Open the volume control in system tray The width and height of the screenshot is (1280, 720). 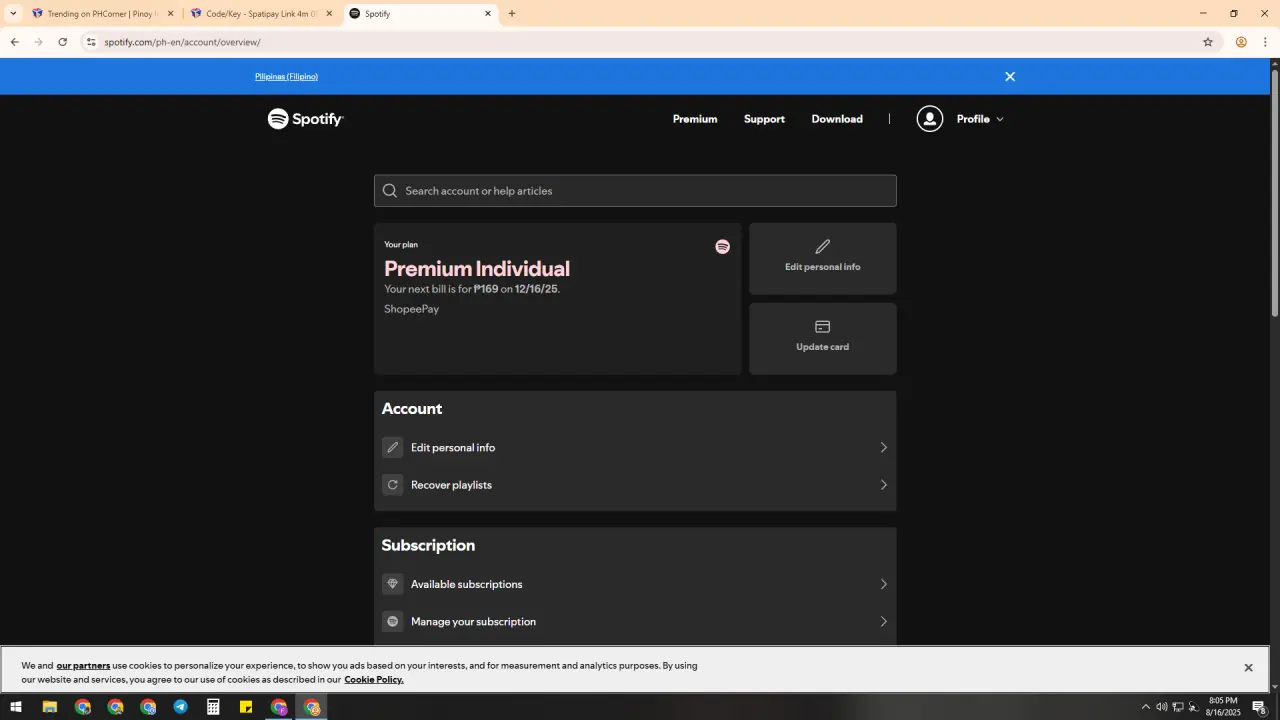coord(1162,707)
